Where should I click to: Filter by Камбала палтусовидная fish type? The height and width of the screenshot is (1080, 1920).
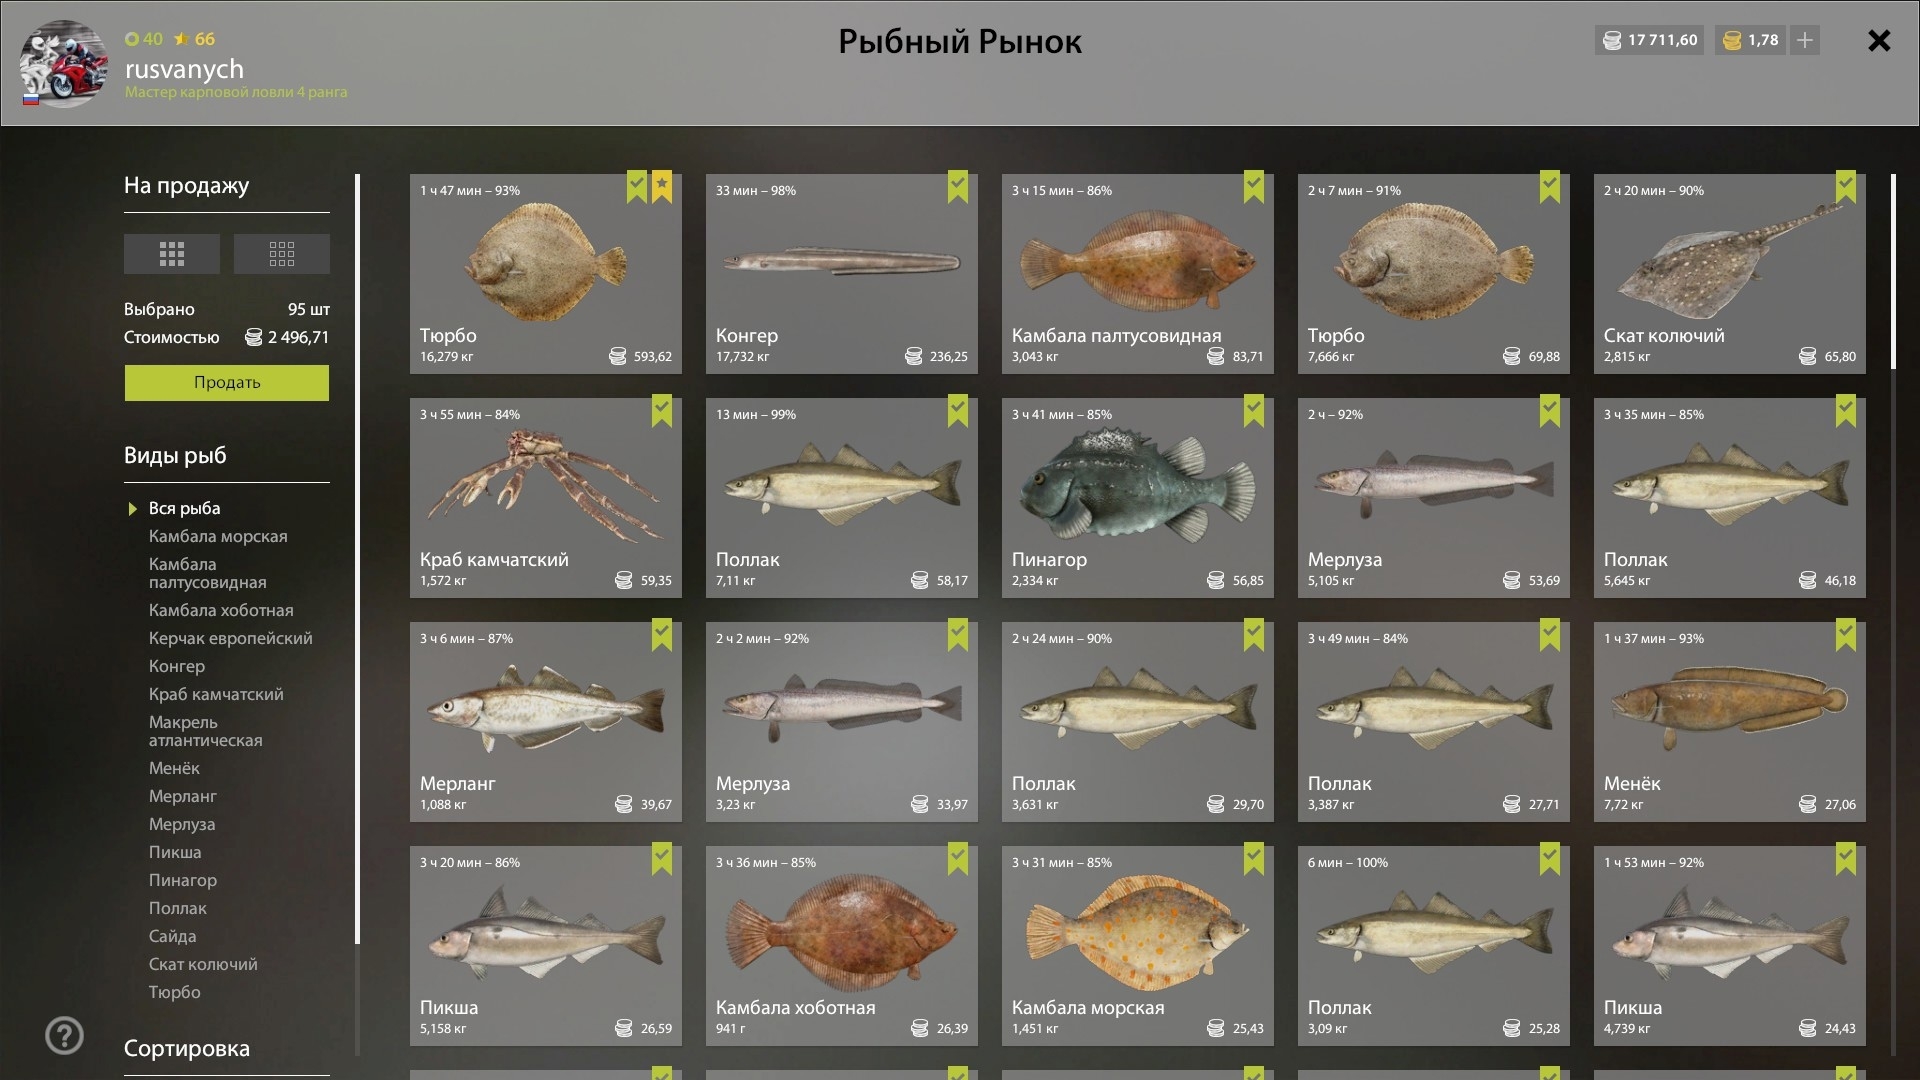(207, 573)
